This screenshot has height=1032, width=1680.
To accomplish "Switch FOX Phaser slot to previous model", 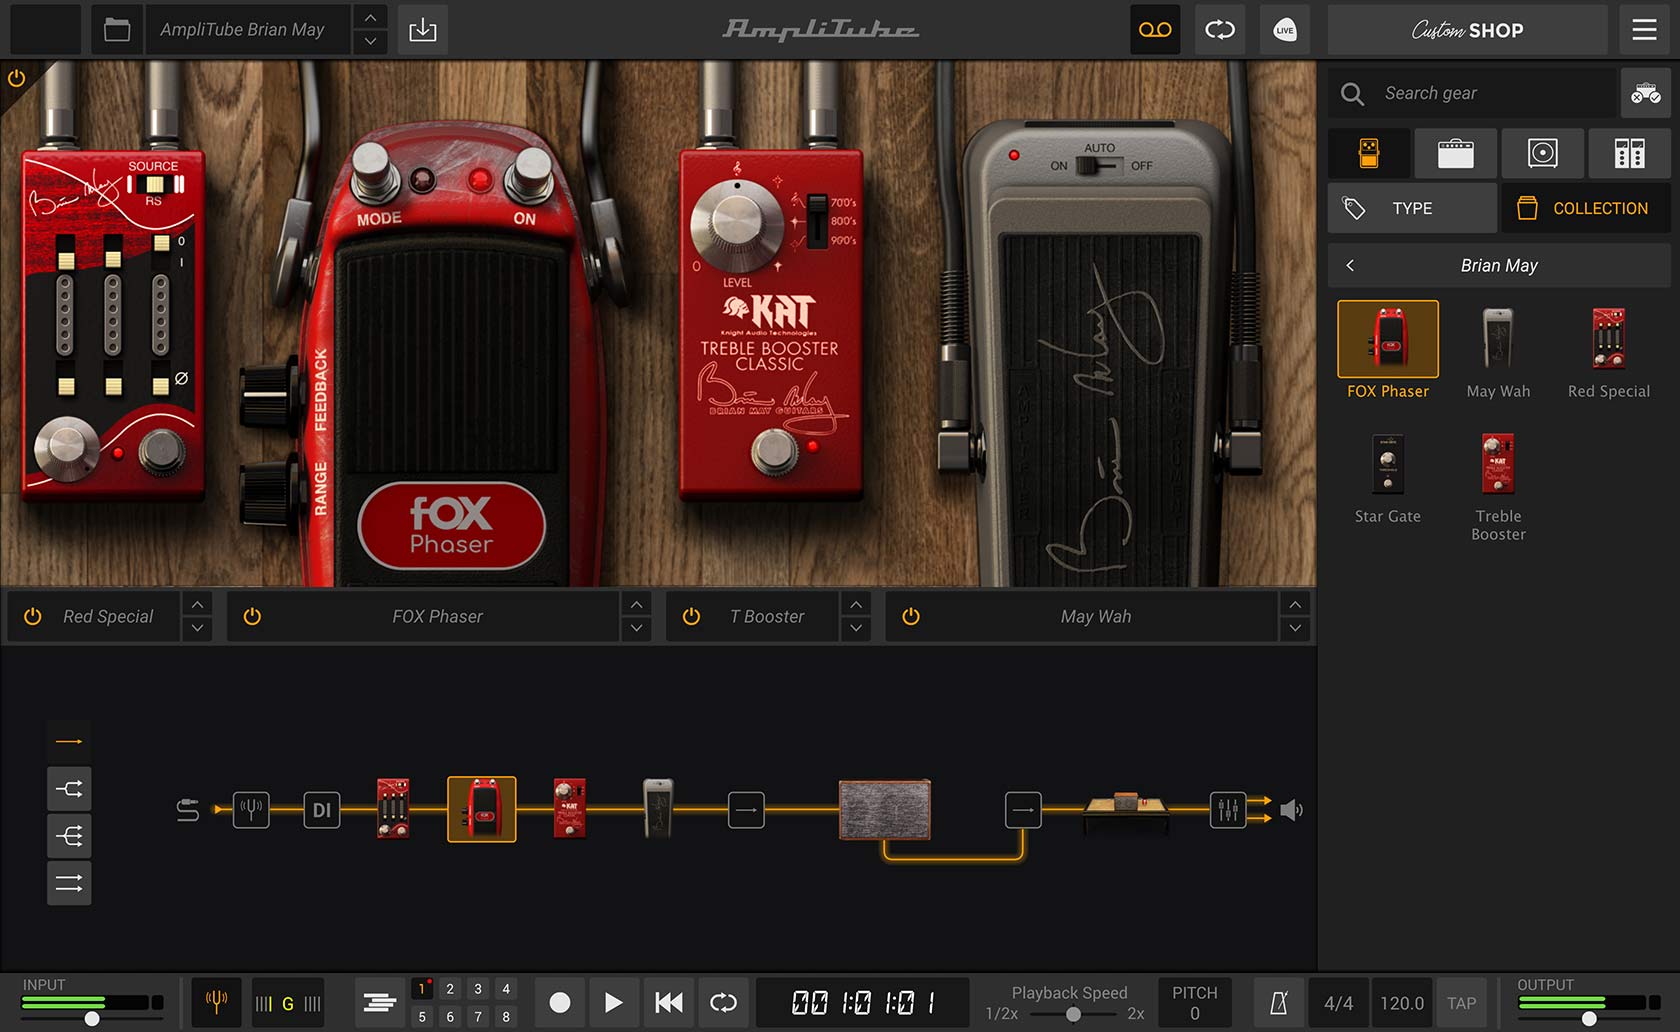I will coord(636,605).
